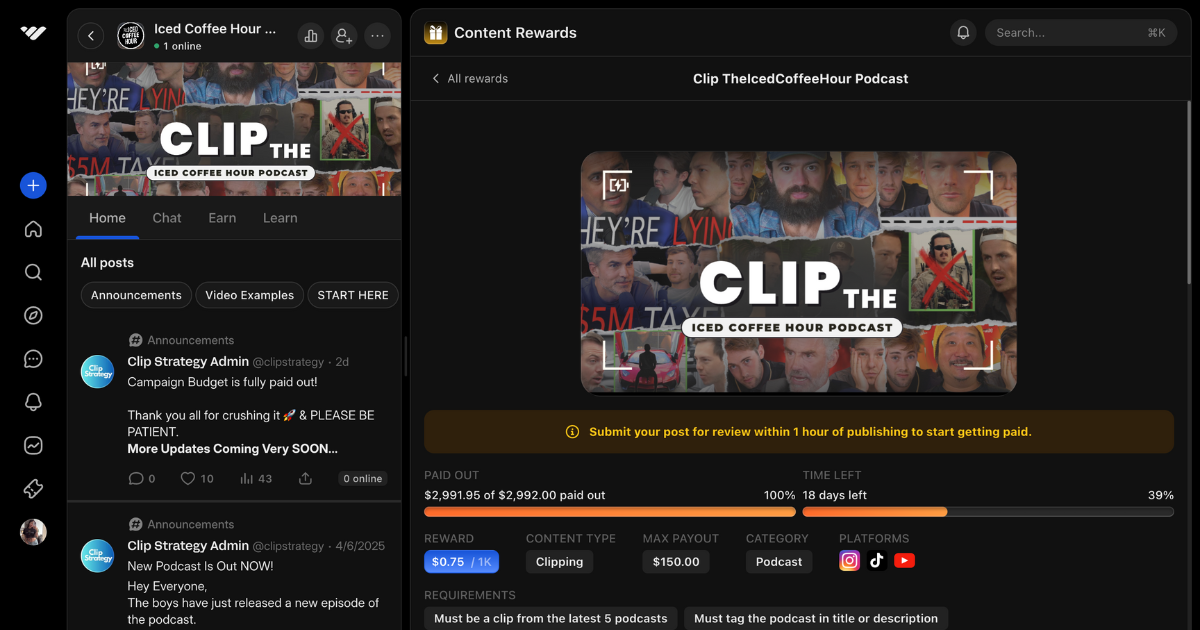Click the Paid Out progress bar

click(x=610, y=512)
